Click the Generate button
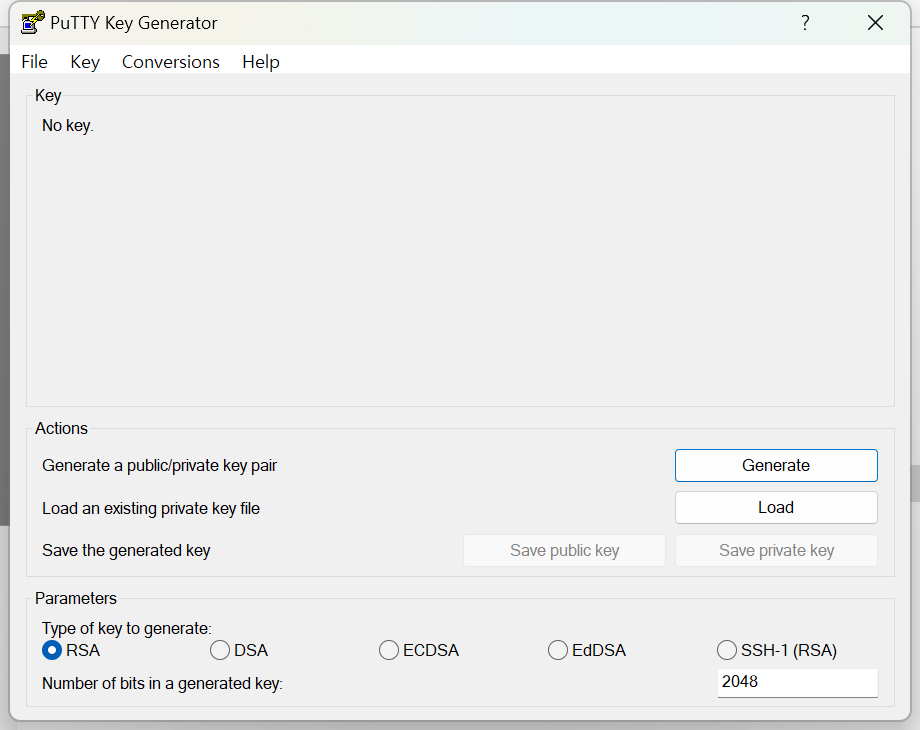920x730 pixels. point(776,465)
